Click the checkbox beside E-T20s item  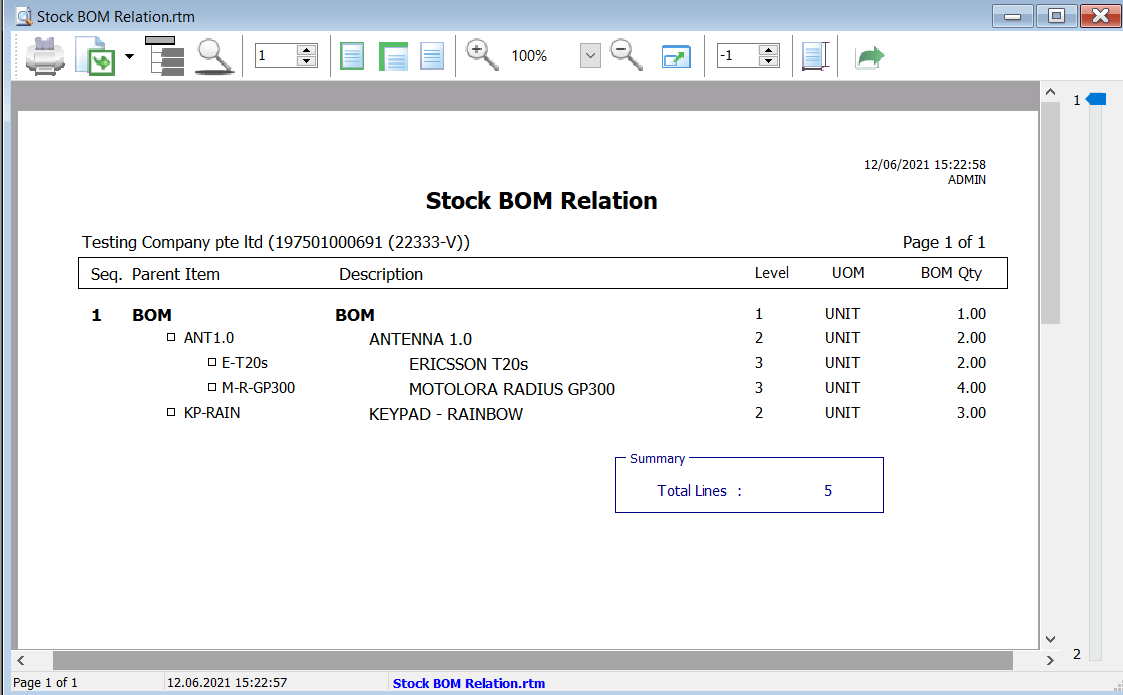213,363
